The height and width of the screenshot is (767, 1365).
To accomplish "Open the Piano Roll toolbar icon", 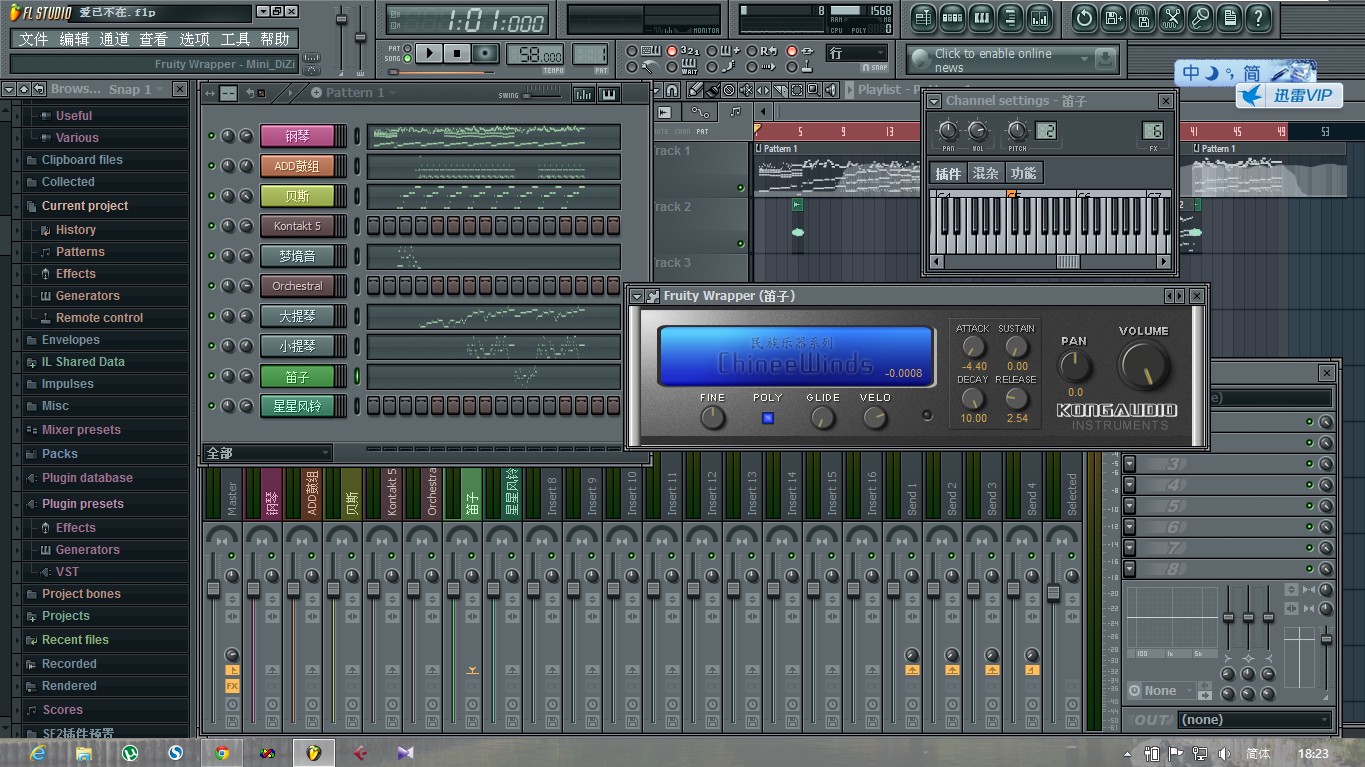I will point(981,17).
